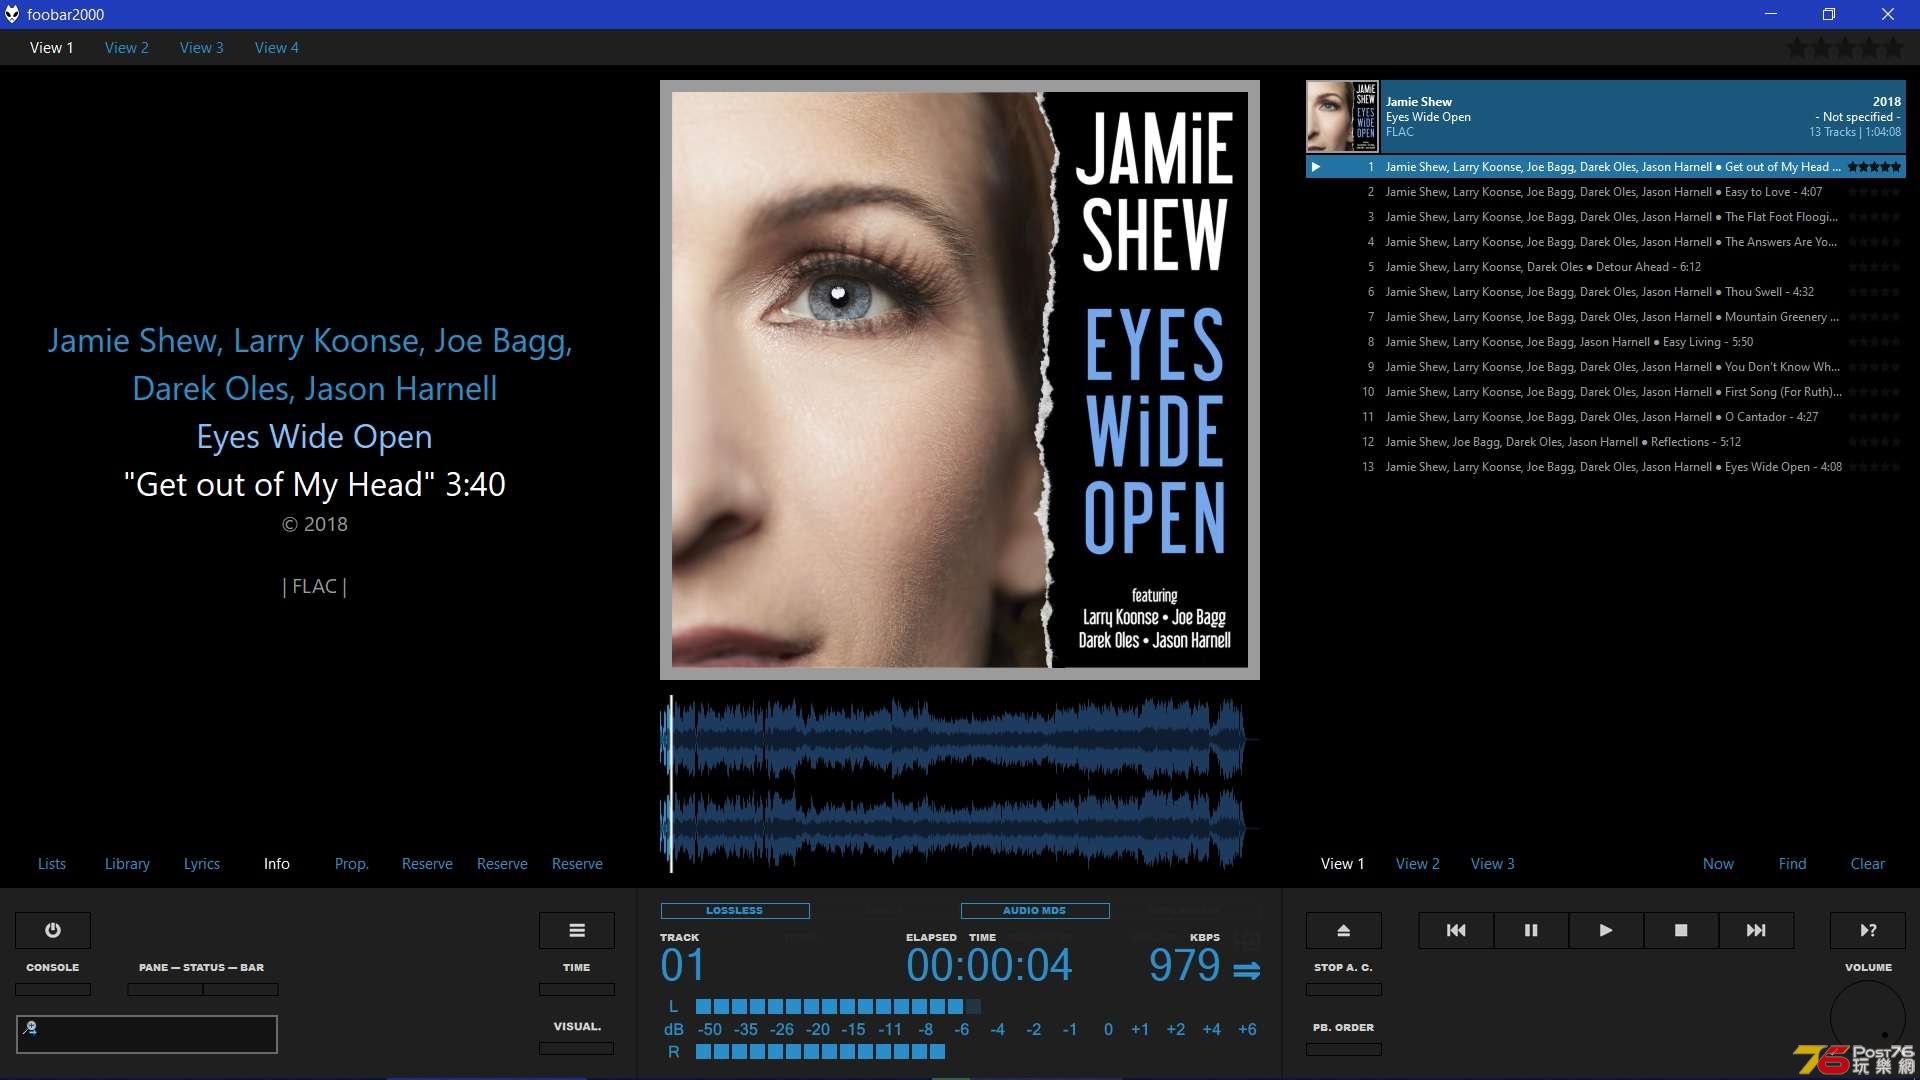Skip to the previous track
The height and width of the screenshot is (1080, 1920).
click(1456, 930)
